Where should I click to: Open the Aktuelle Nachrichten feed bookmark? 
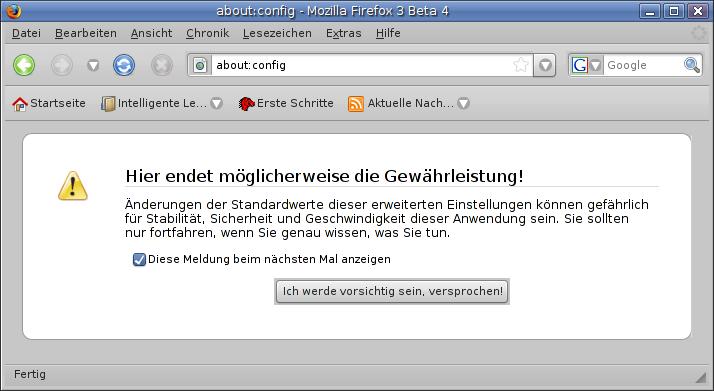click(x=401, y=103)
